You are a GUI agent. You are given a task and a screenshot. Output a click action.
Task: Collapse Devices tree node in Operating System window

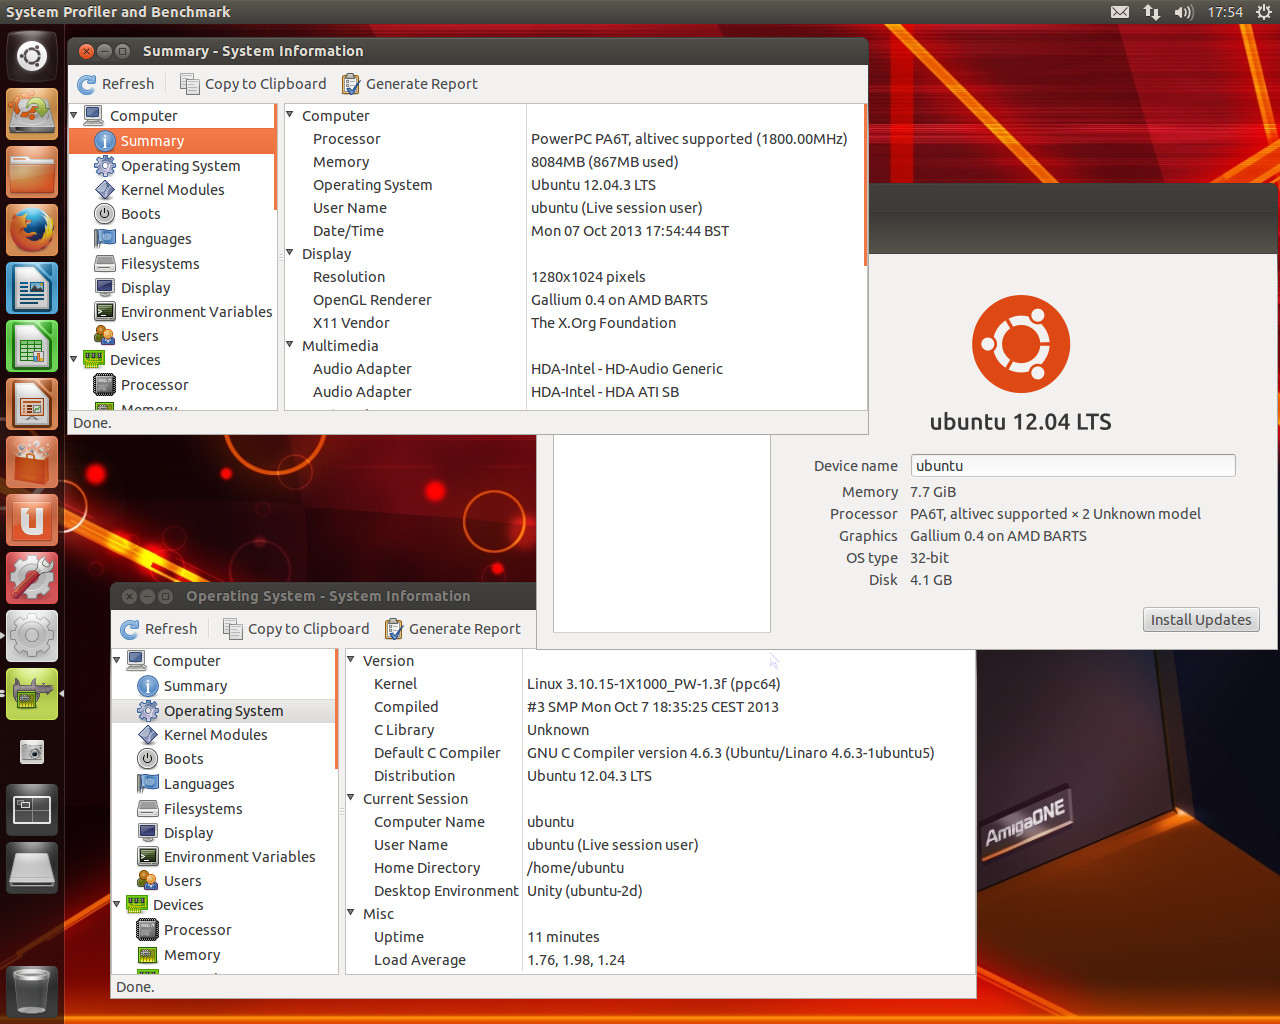(x=117, y=905)
